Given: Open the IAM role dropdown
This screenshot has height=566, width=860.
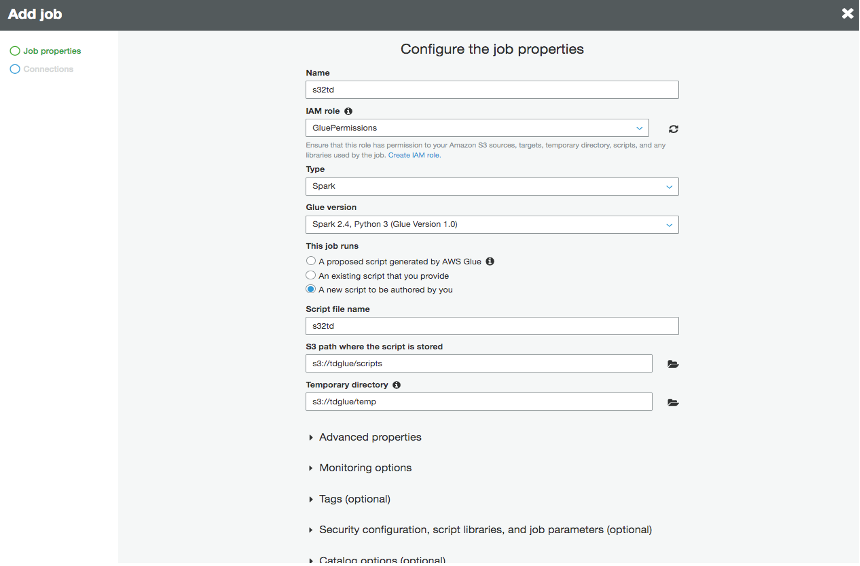Looking at the screenshot, I should tap(476, 128).
